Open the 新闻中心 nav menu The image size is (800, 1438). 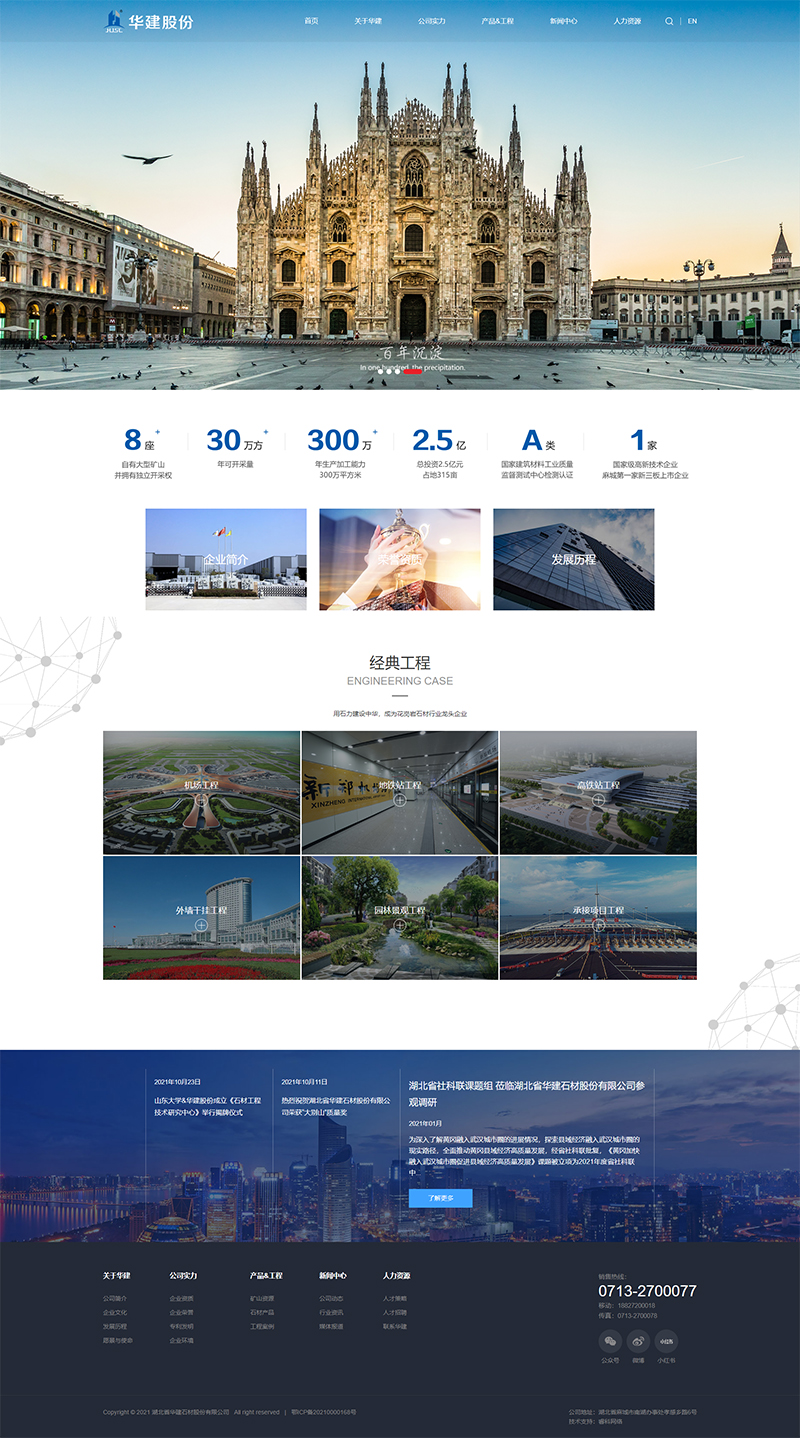(563, 21)
